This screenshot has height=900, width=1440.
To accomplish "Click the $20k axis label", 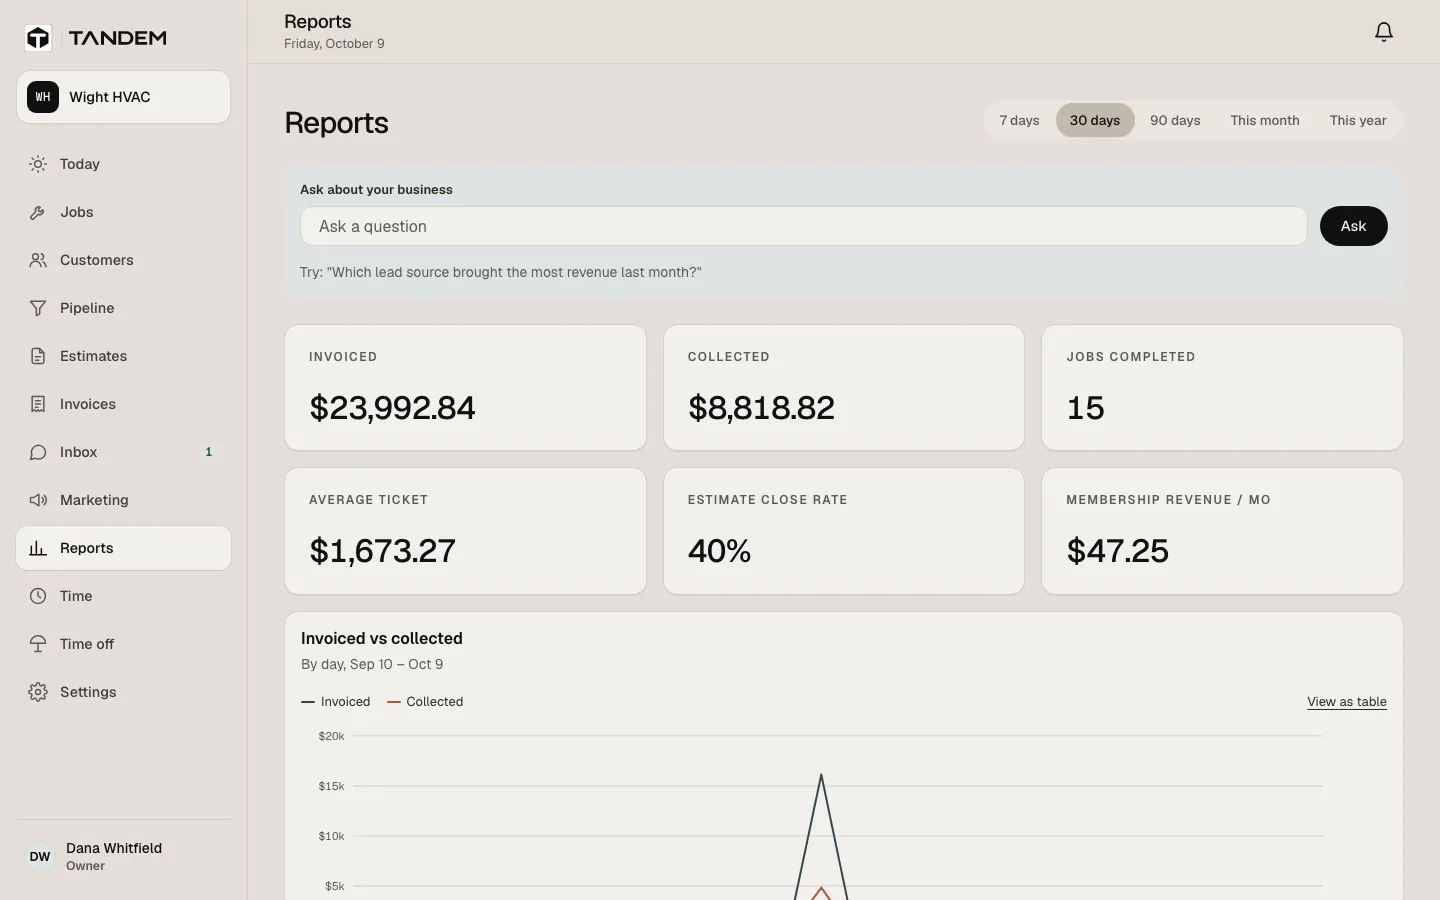I will coord(331,736).
